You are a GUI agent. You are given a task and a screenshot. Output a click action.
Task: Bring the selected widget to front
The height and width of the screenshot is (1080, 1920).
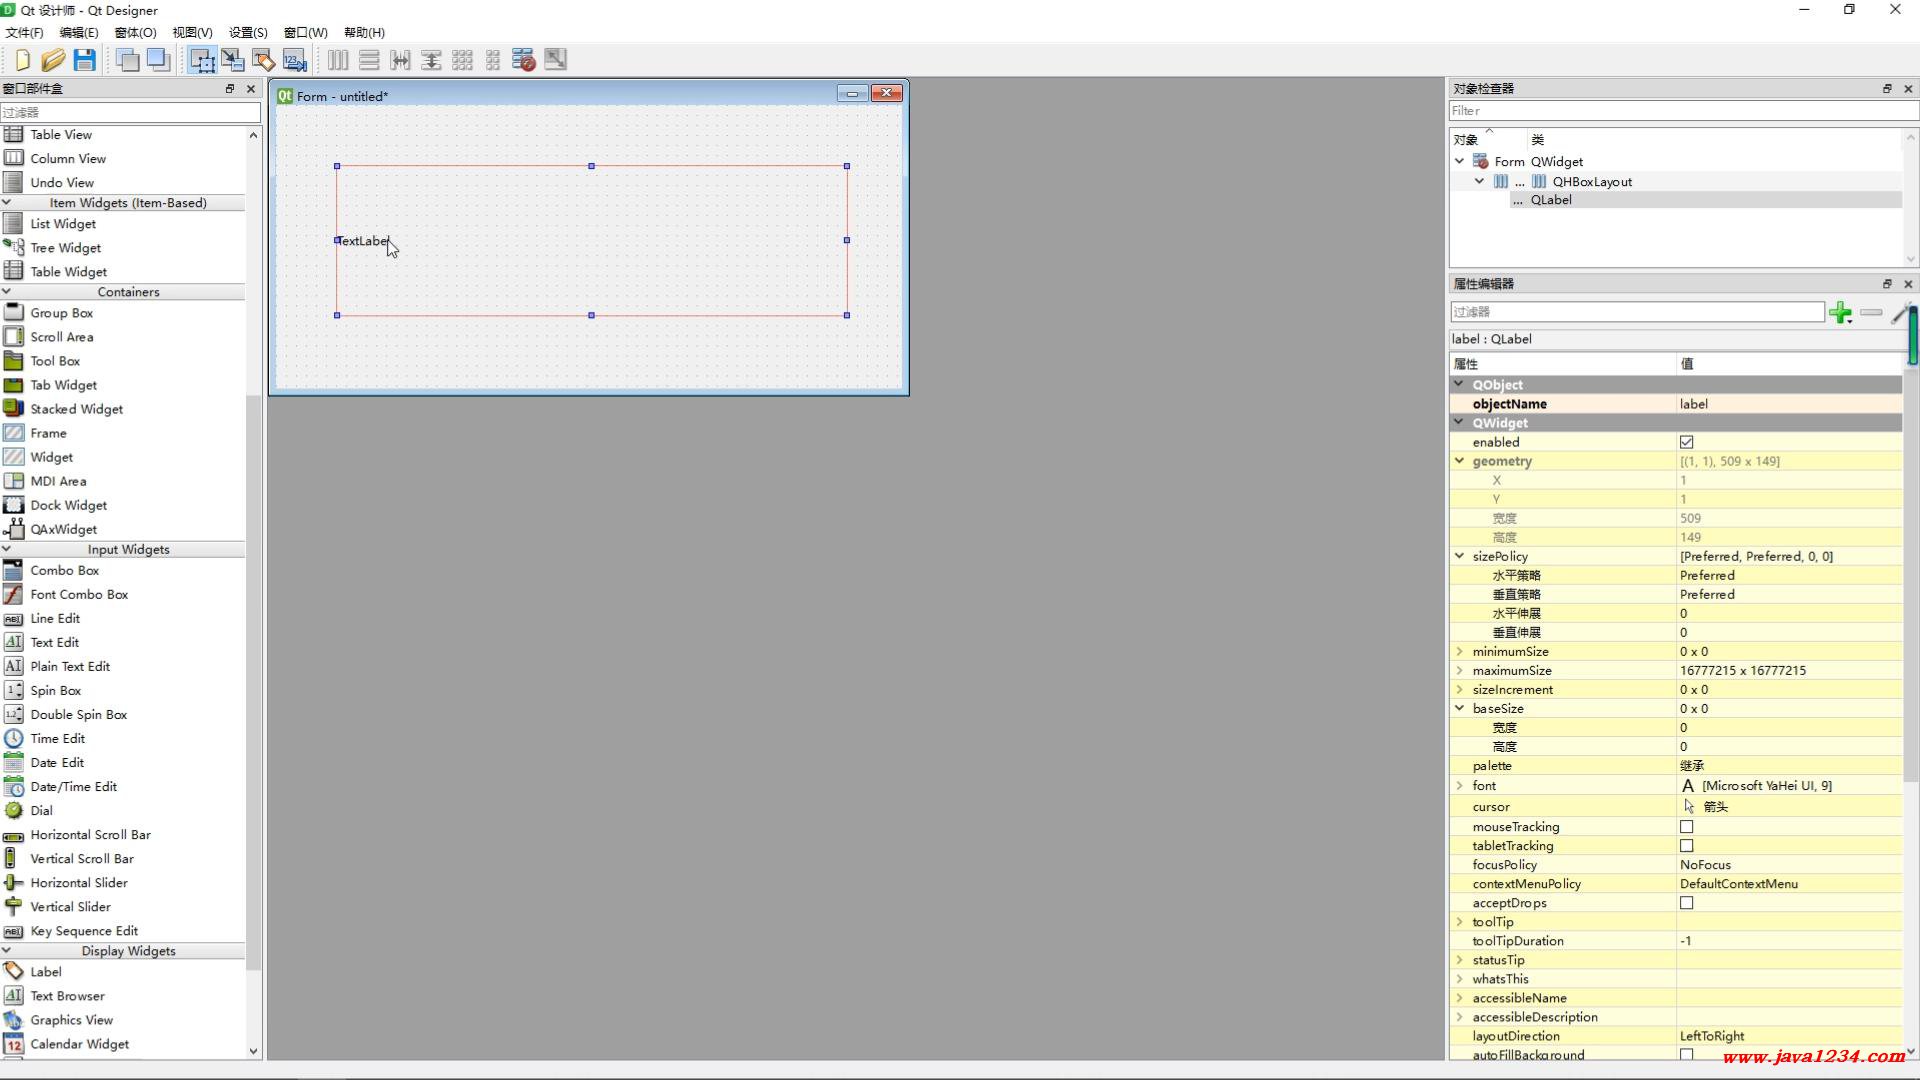point(158,60)
